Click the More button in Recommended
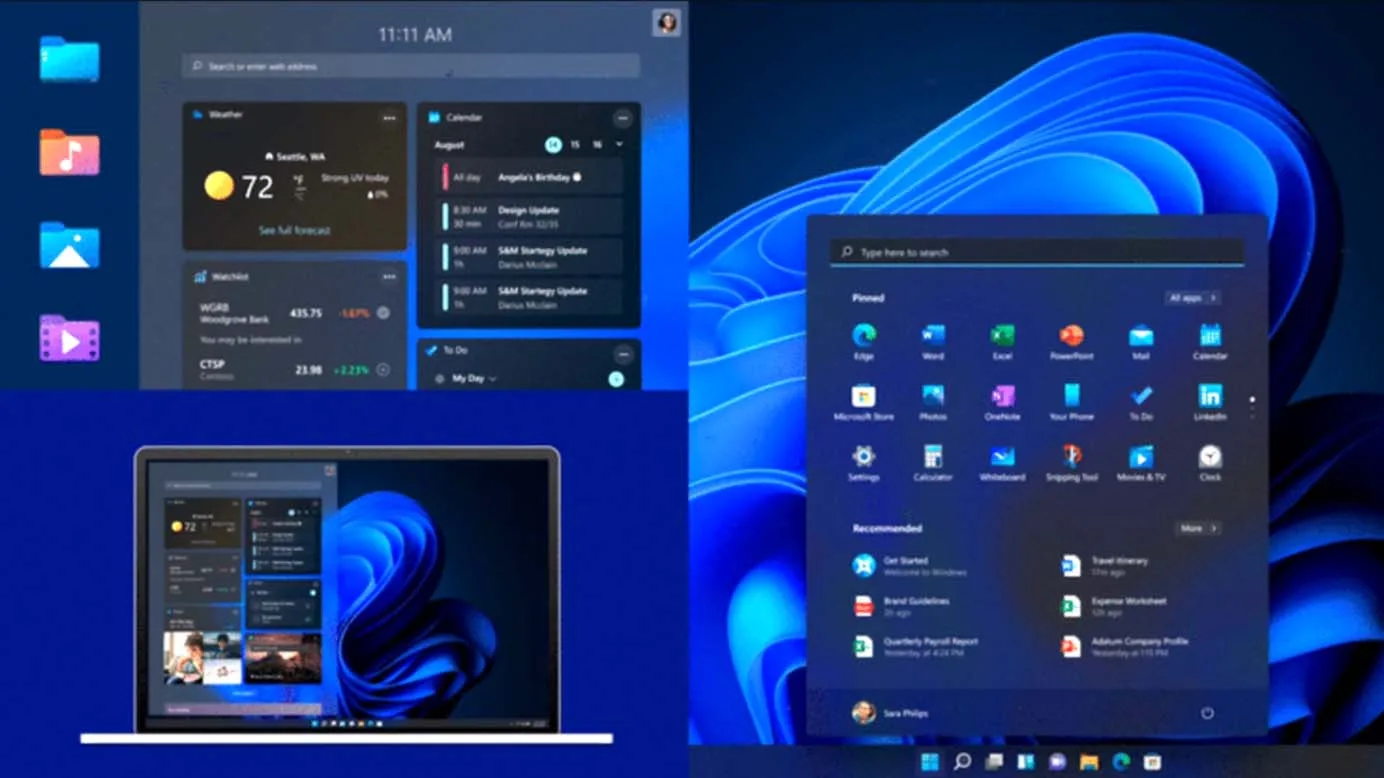This screenshot has width=1384, height=778. coord(1198,528)
